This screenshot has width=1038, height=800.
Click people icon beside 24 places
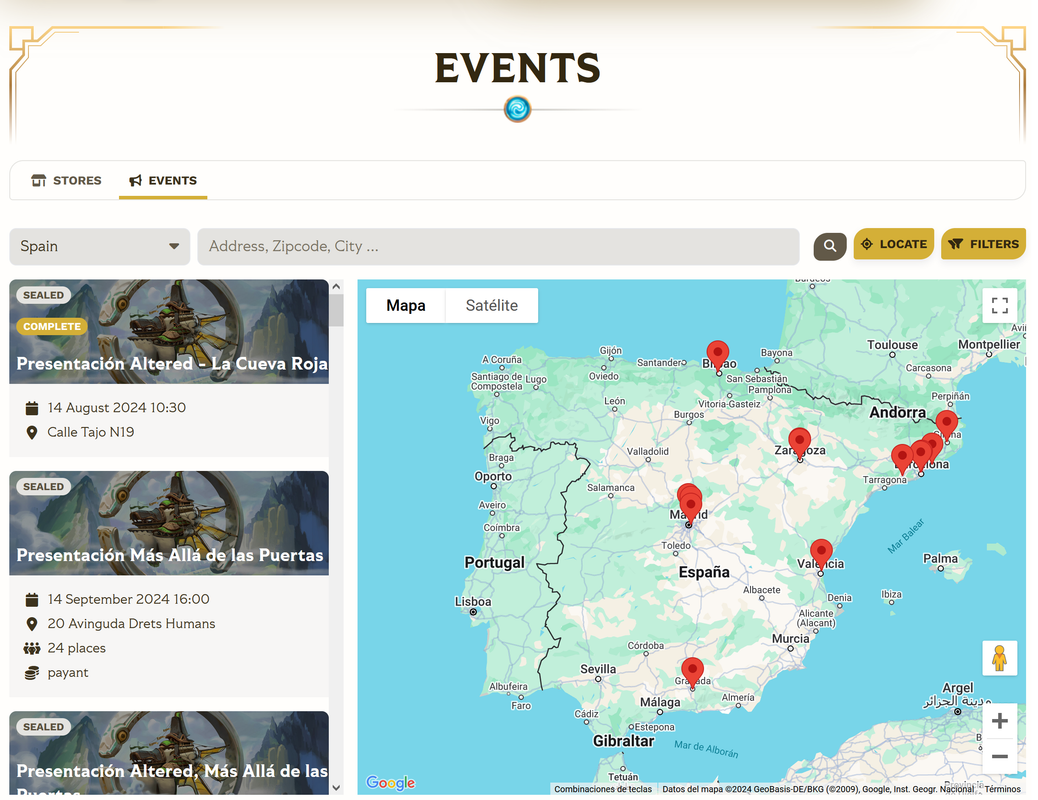click(31, 648)
